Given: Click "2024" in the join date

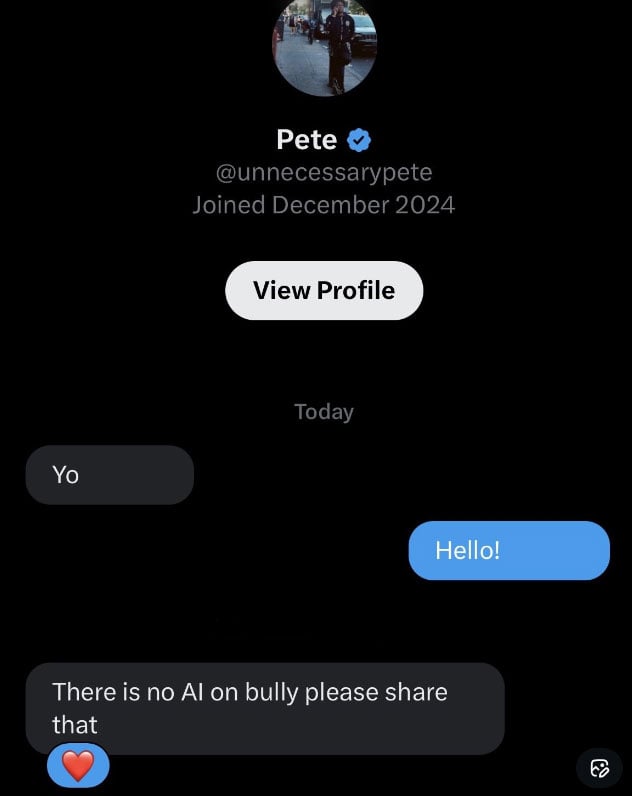Looking at the screenshot, I should pyautogui.click(x=425, y=205).
